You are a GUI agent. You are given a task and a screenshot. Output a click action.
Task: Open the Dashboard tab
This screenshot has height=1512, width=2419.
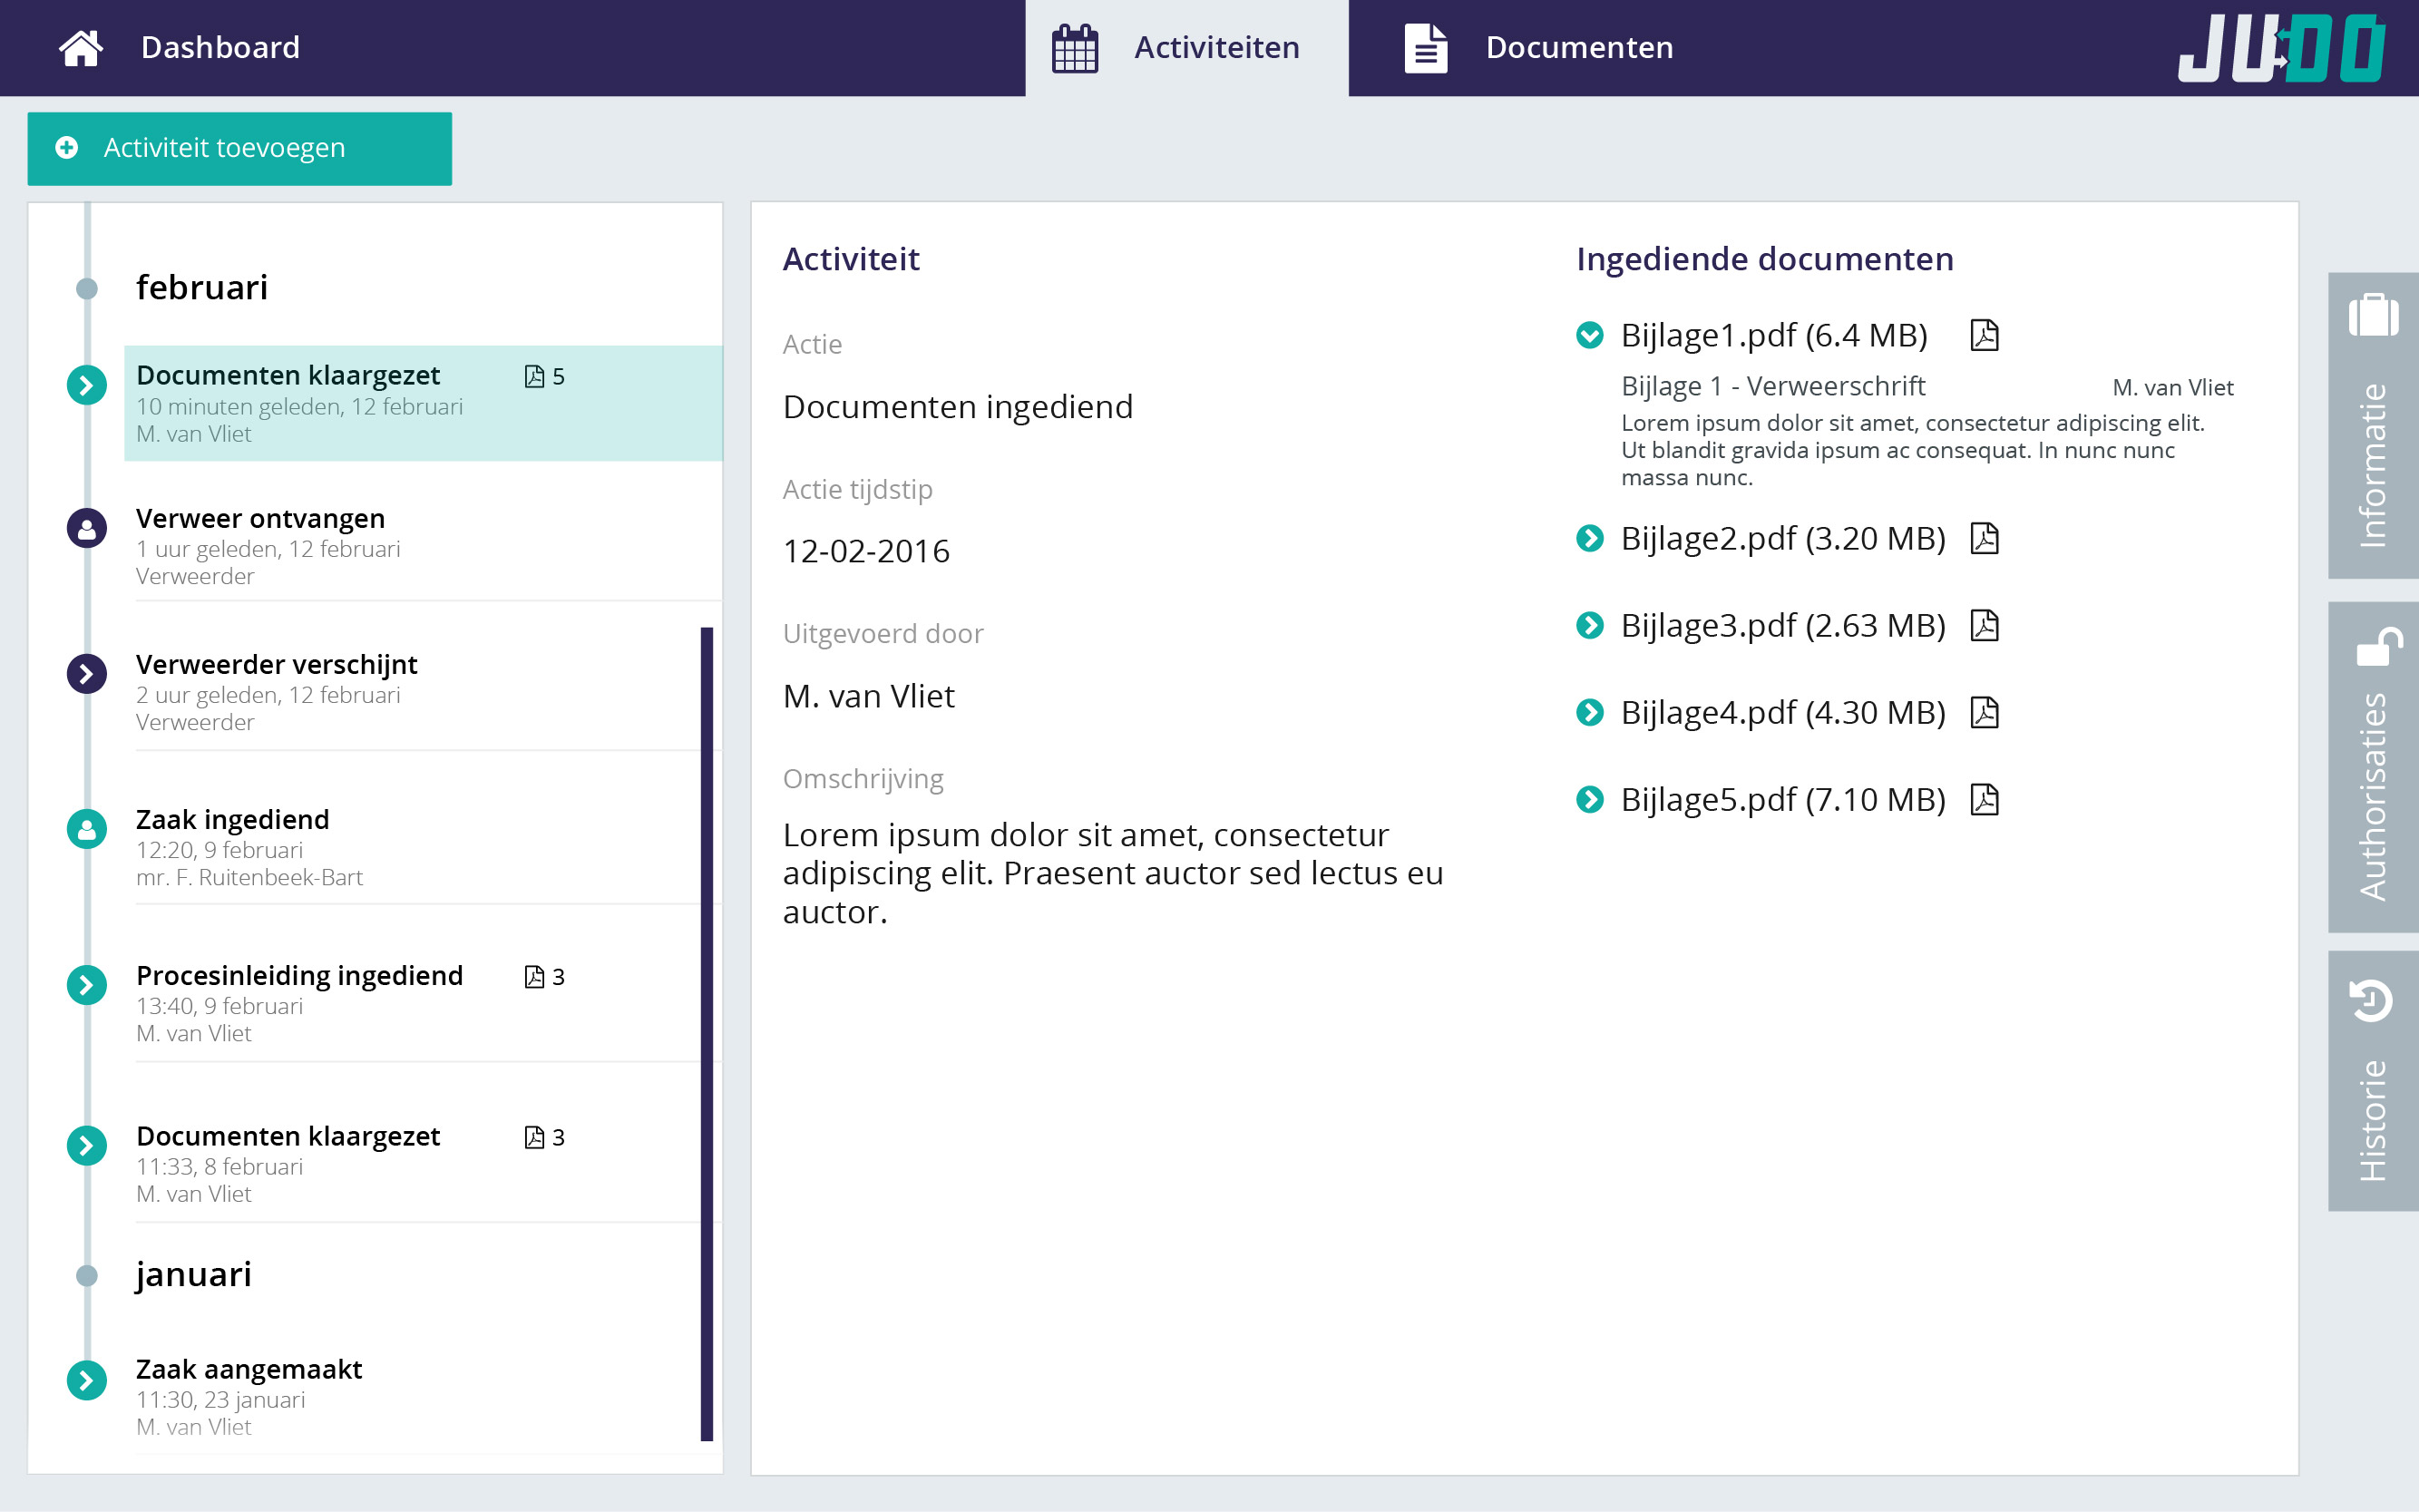tap(180, 47)
